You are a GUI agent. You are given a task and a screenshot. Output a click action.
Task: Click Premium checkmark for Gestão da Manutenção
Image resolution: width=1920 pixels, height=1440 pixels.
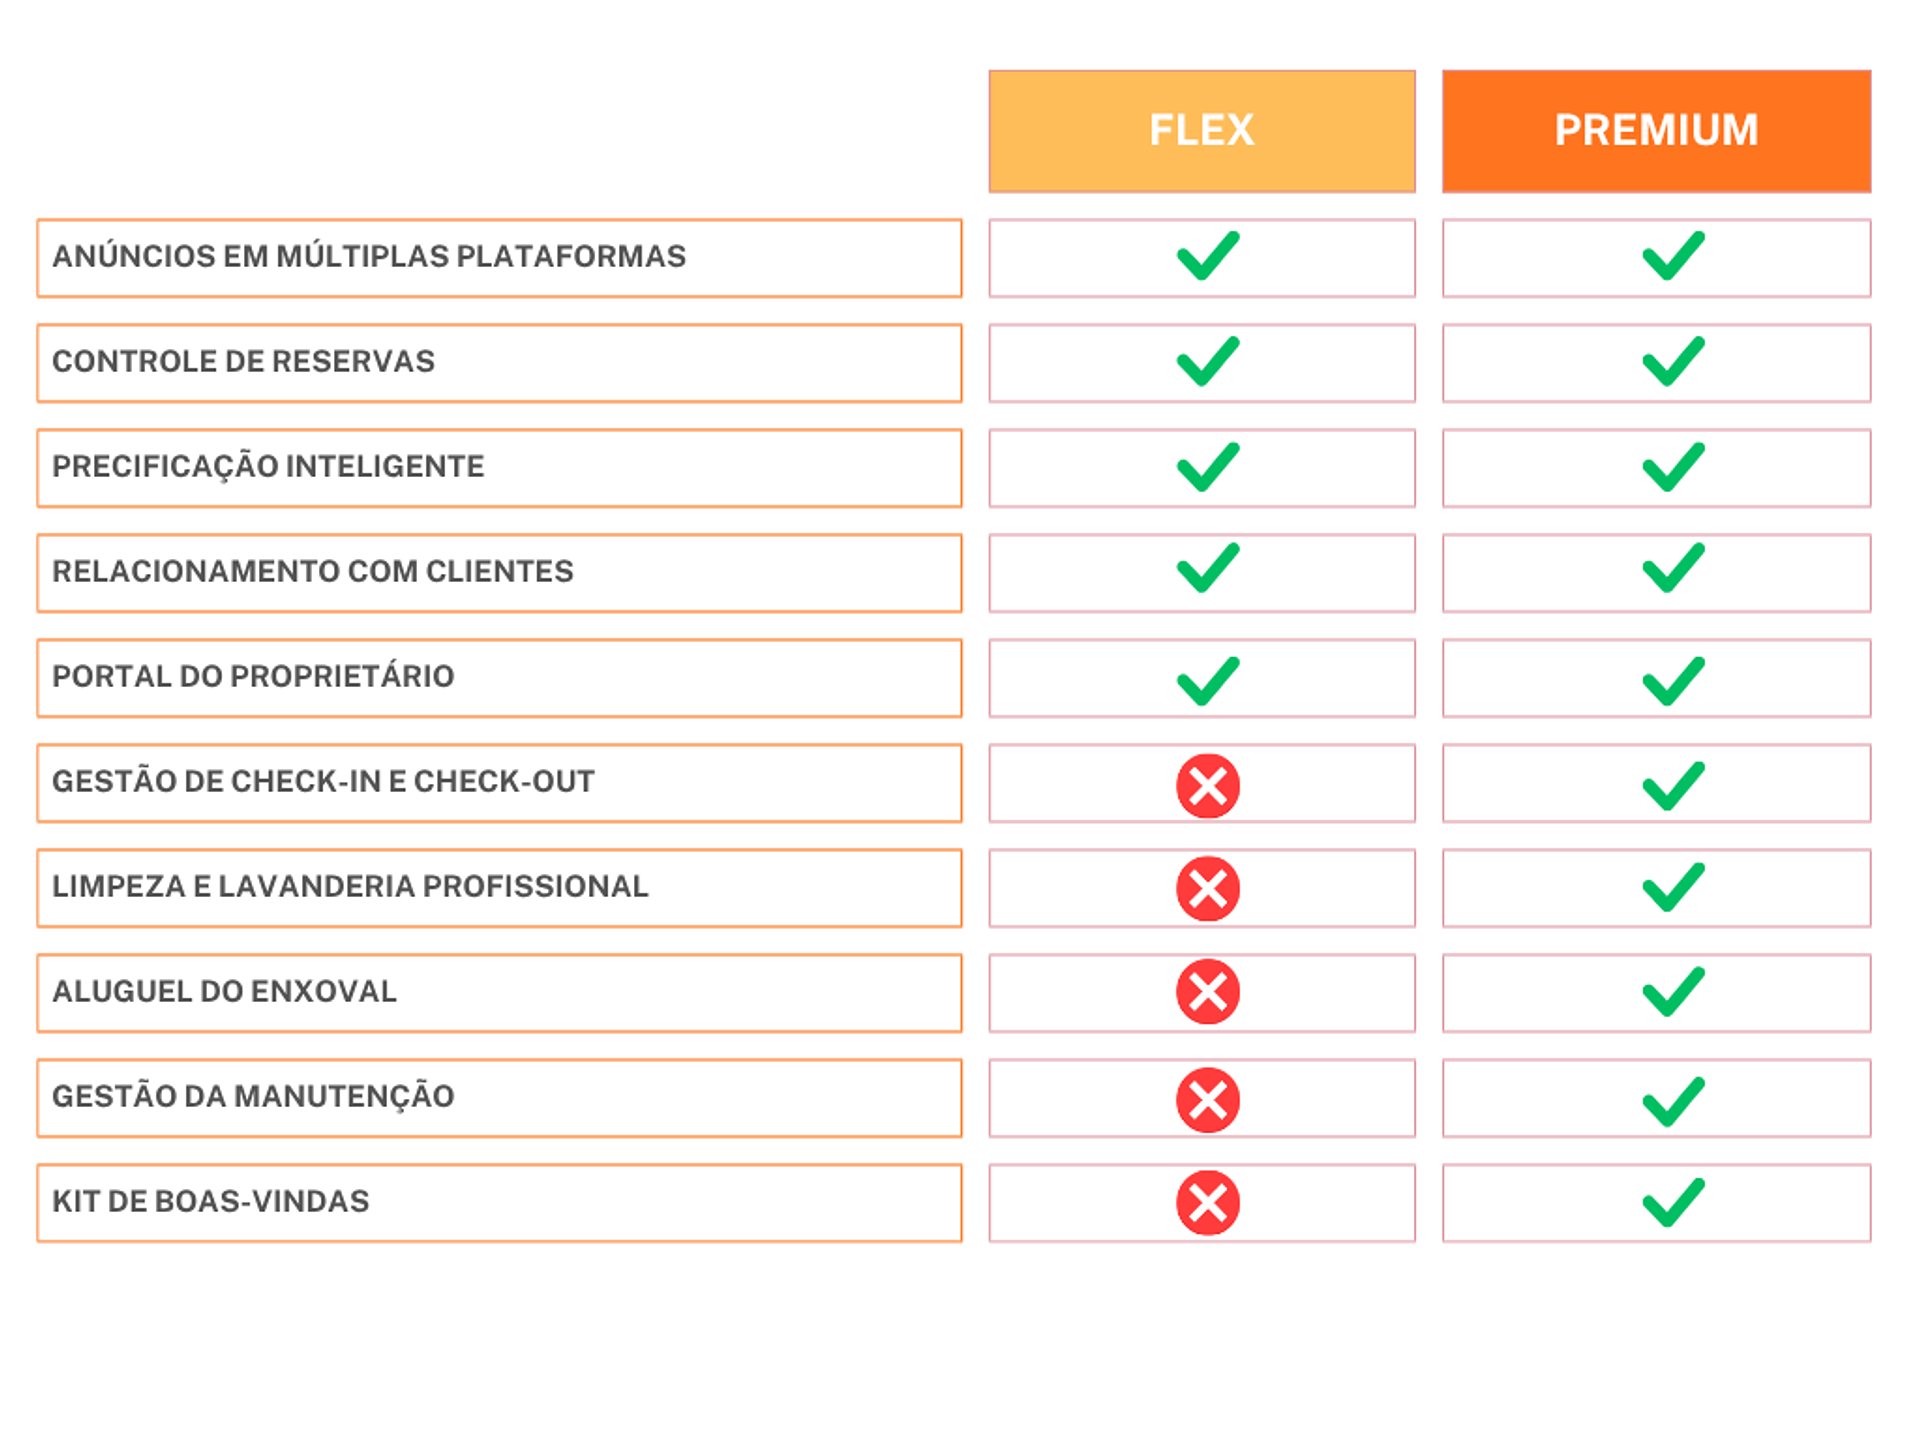pyautogui.click(x=1673, y=1101)
